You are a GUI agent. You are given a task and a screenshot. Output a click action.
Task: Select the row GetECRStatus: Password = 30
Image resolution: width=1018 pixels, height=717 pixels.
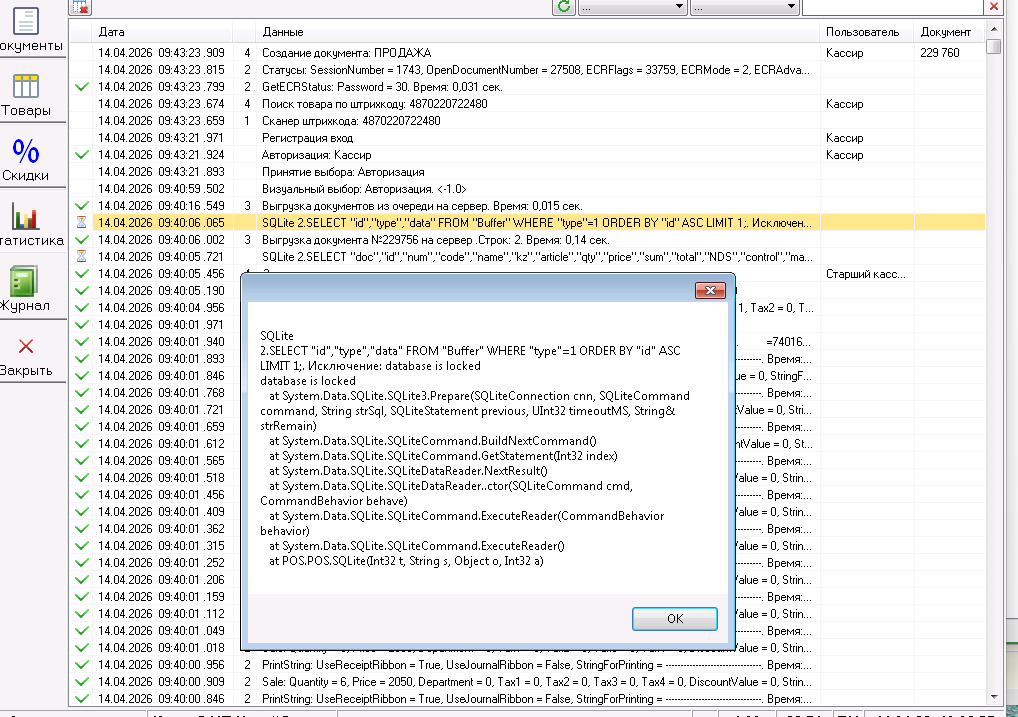(x=527, y=87)
